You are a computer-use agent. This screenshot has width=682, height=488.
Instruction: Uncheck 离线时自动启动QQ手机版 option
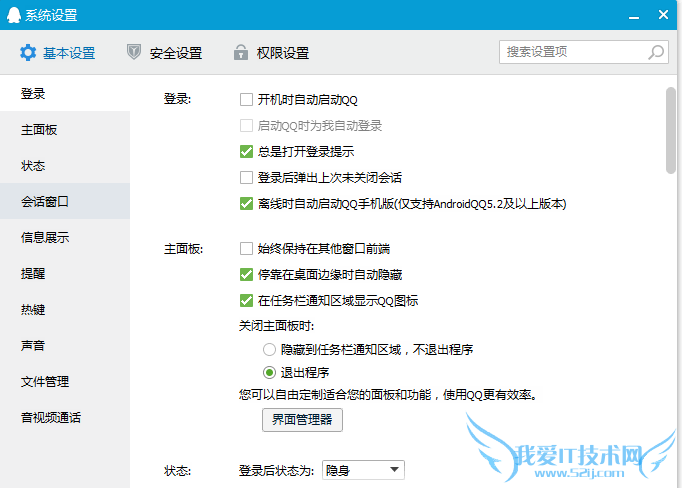[246, 204]
